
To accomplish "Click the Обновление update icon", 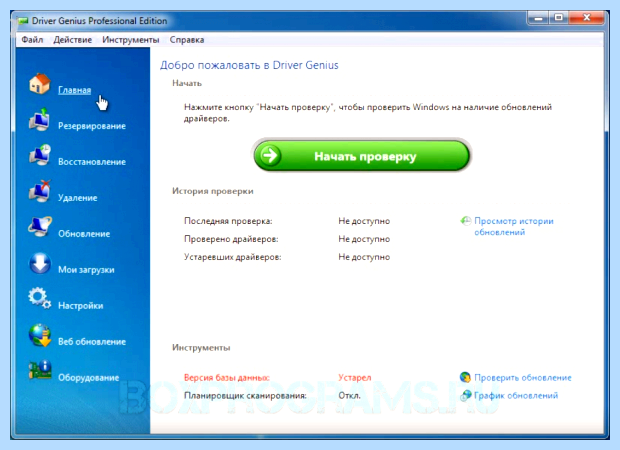I will (40, 227).
